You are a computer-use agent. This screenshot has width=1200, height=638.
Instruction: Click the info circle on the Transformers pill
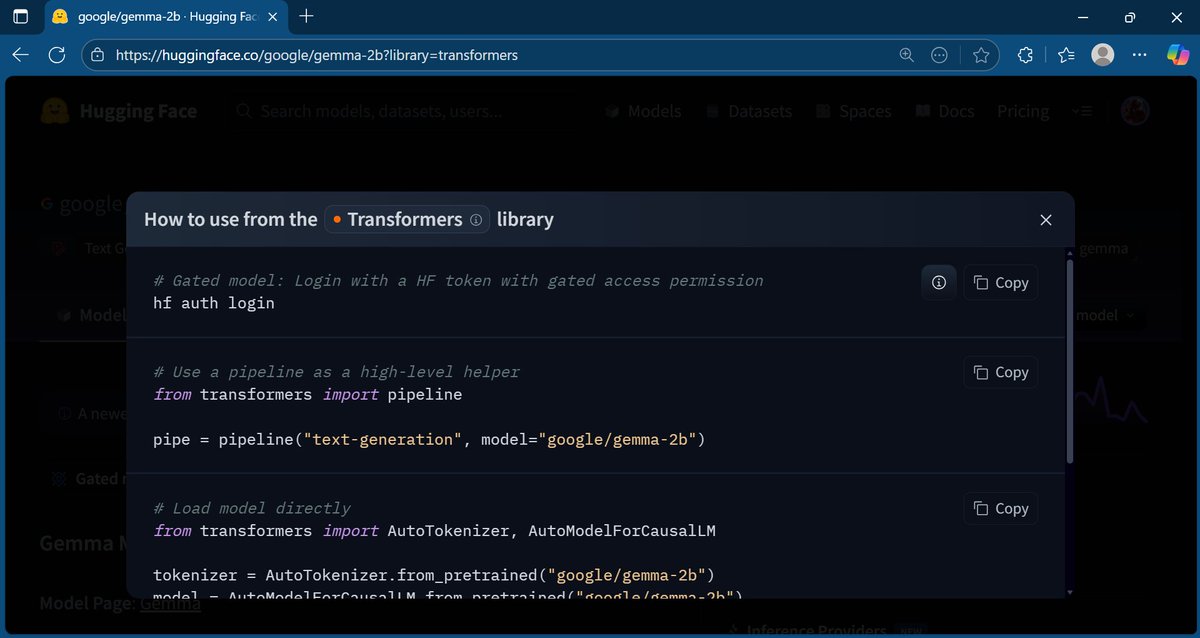(x=477, y=219)
